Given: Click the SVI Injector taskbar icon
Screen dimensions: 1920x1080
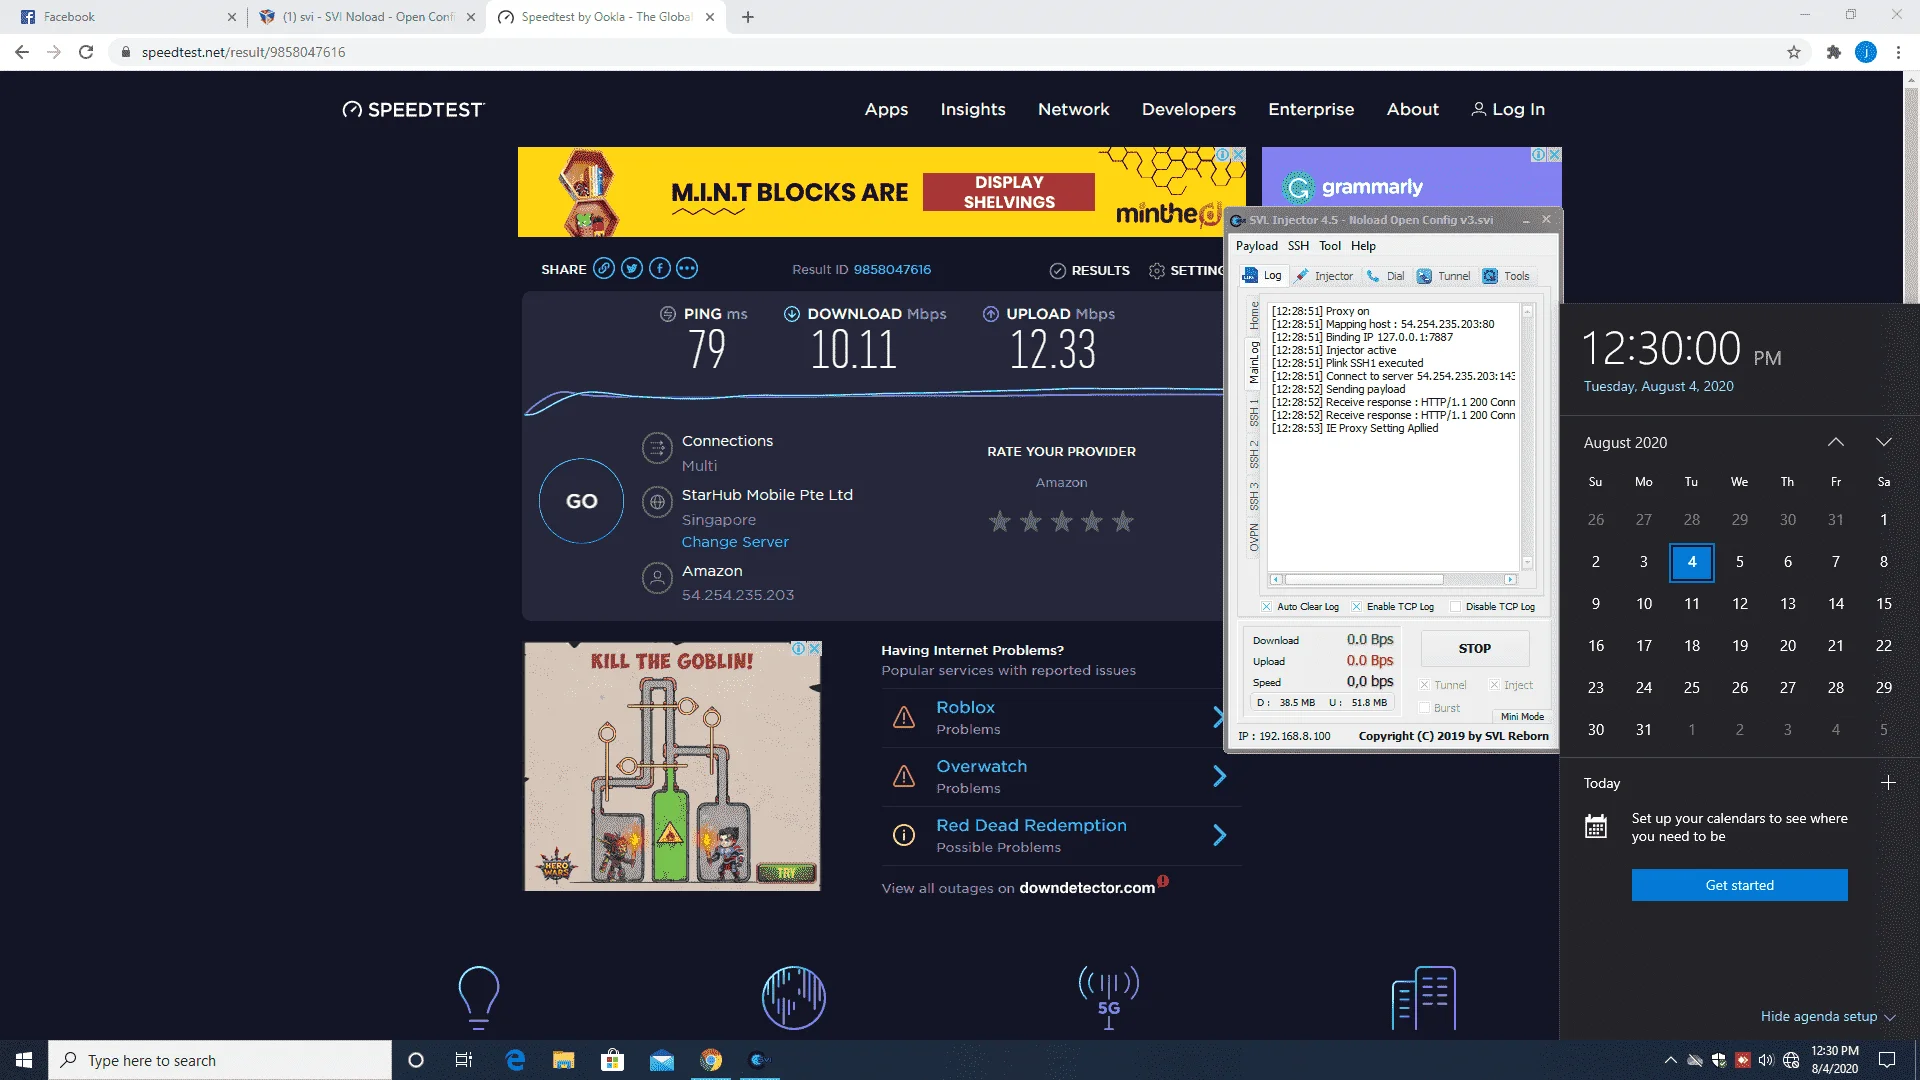Looking at the screenshot, I should point(760,1060).
